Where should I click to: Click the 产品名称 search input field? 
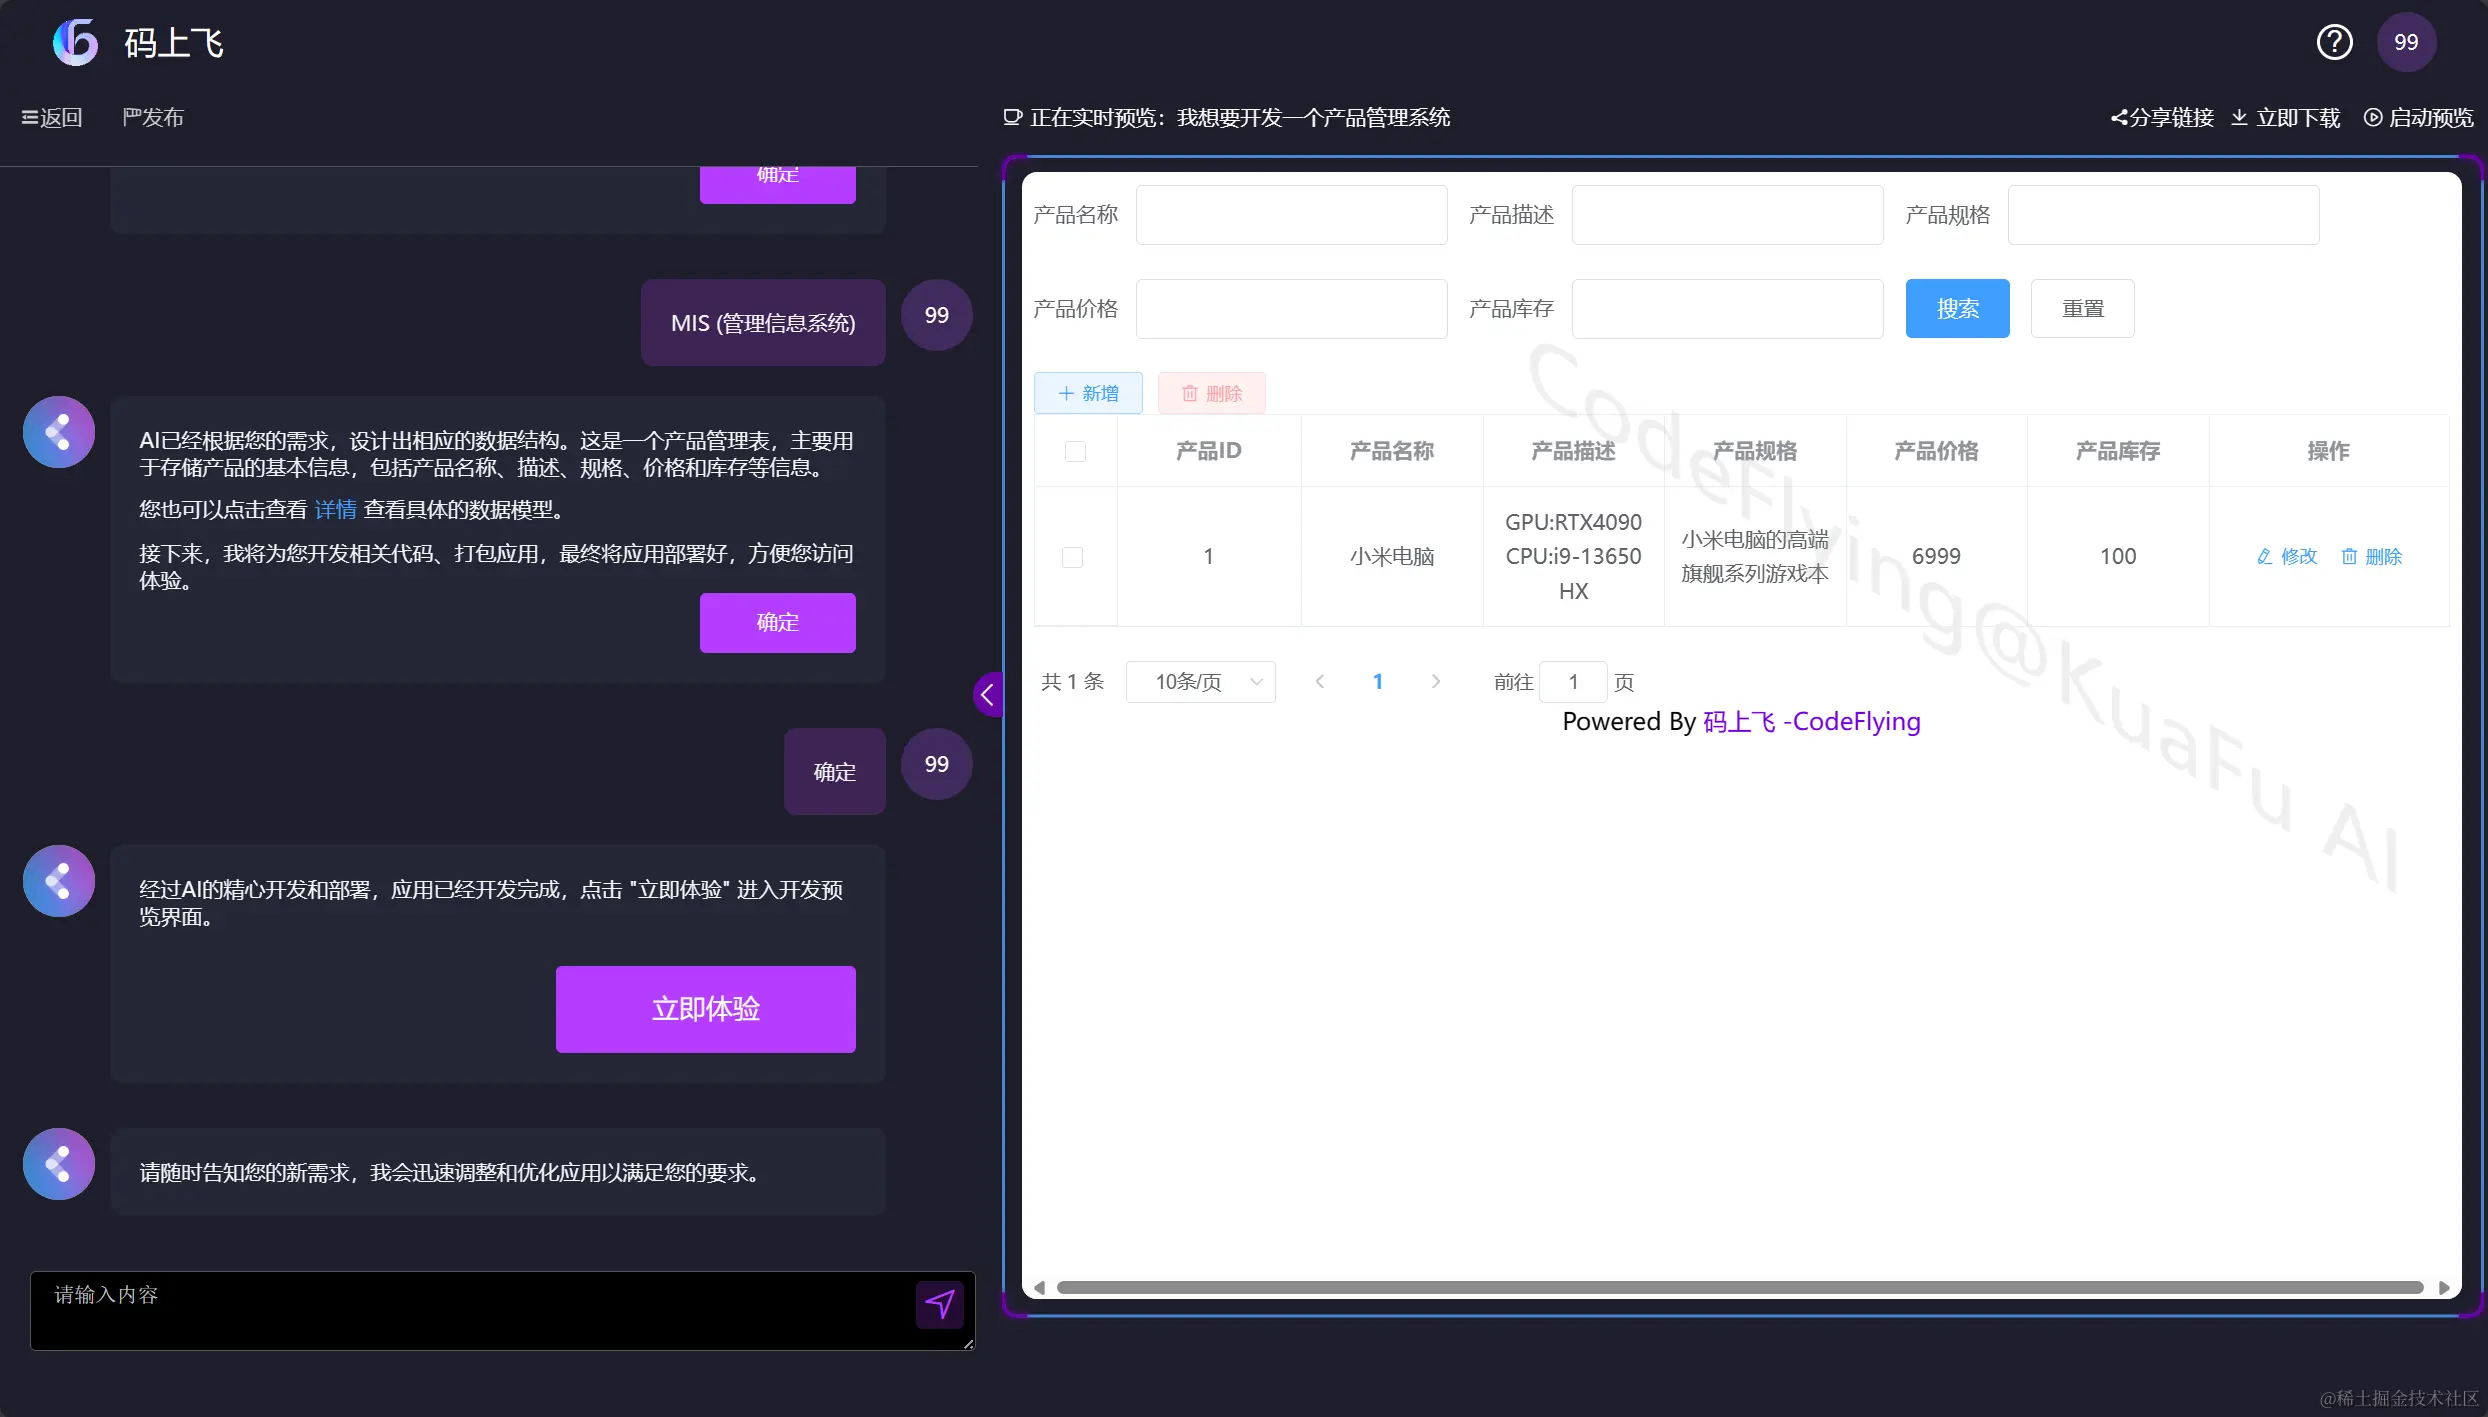pos(1291,215)
